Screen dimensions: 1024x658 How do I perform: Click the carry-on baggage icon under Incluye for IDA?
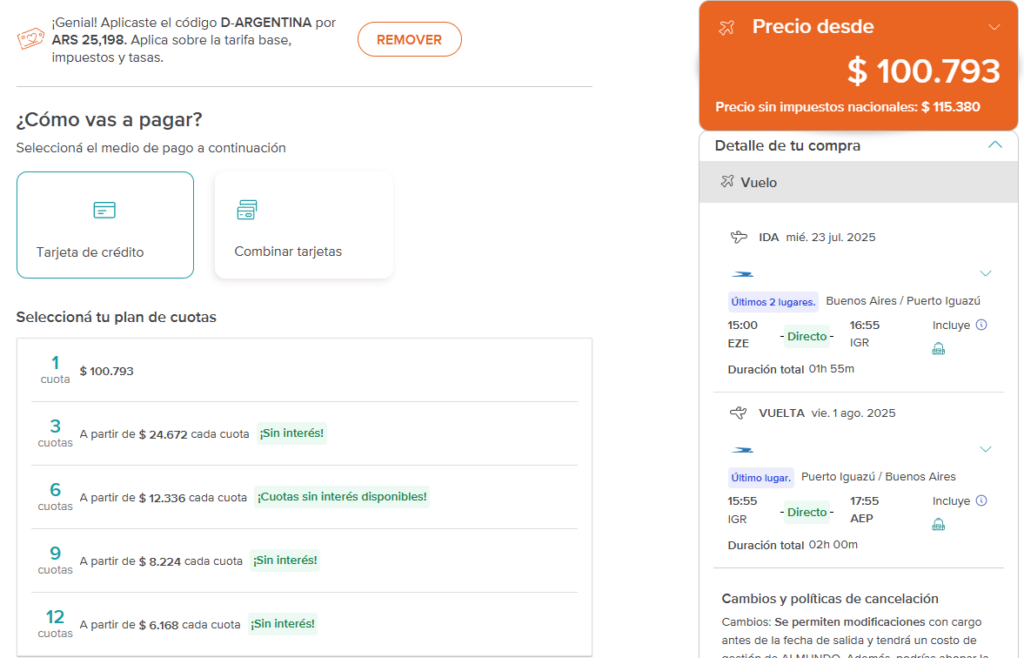click(x=938, y=349)
